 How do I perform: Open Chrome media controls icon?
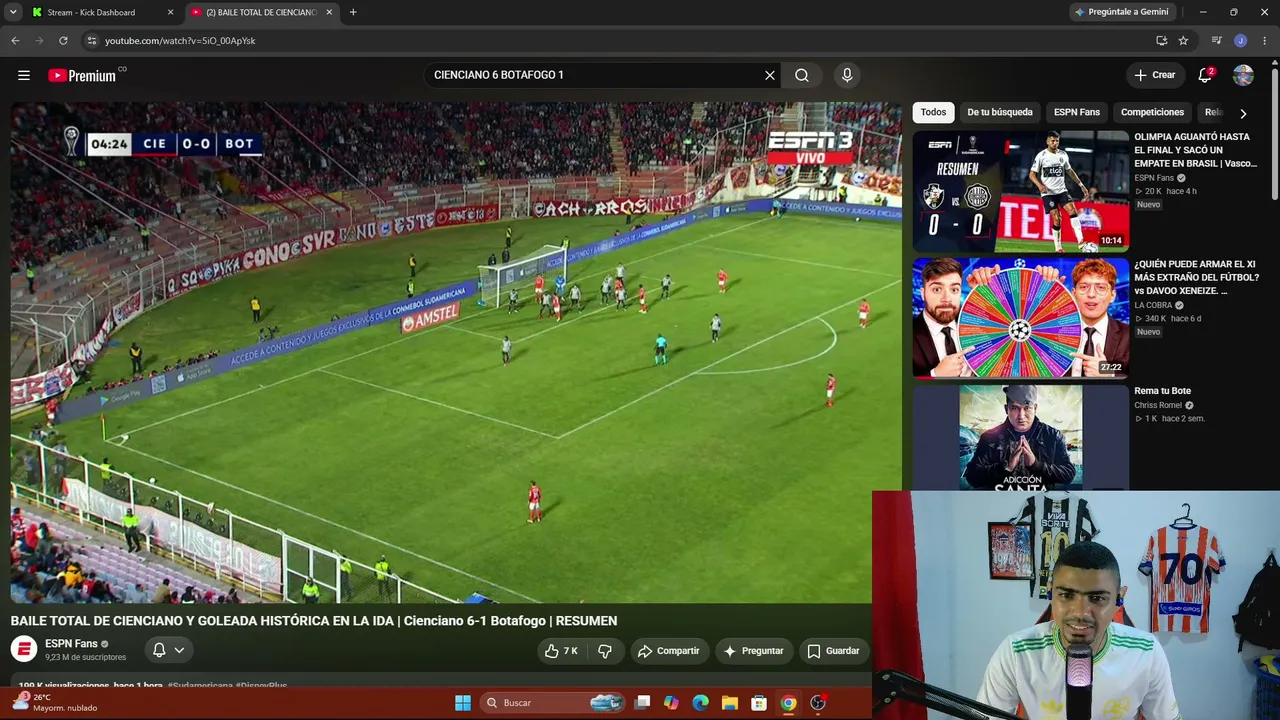1216,41
